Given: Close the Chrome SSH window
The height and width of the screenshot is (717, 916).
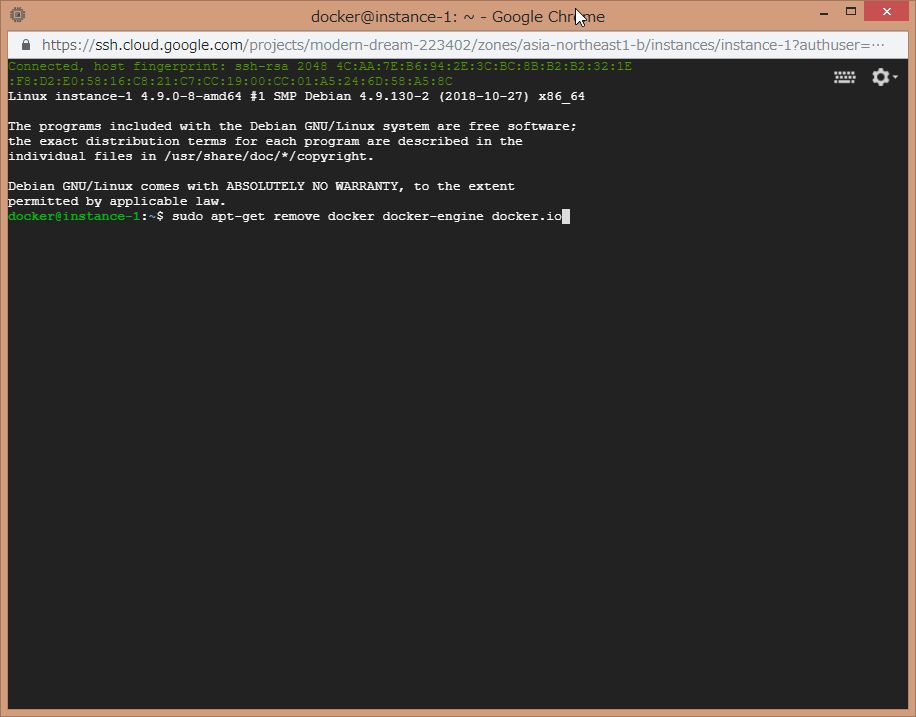Looking at the screenshot, I should tap(886, 11).
